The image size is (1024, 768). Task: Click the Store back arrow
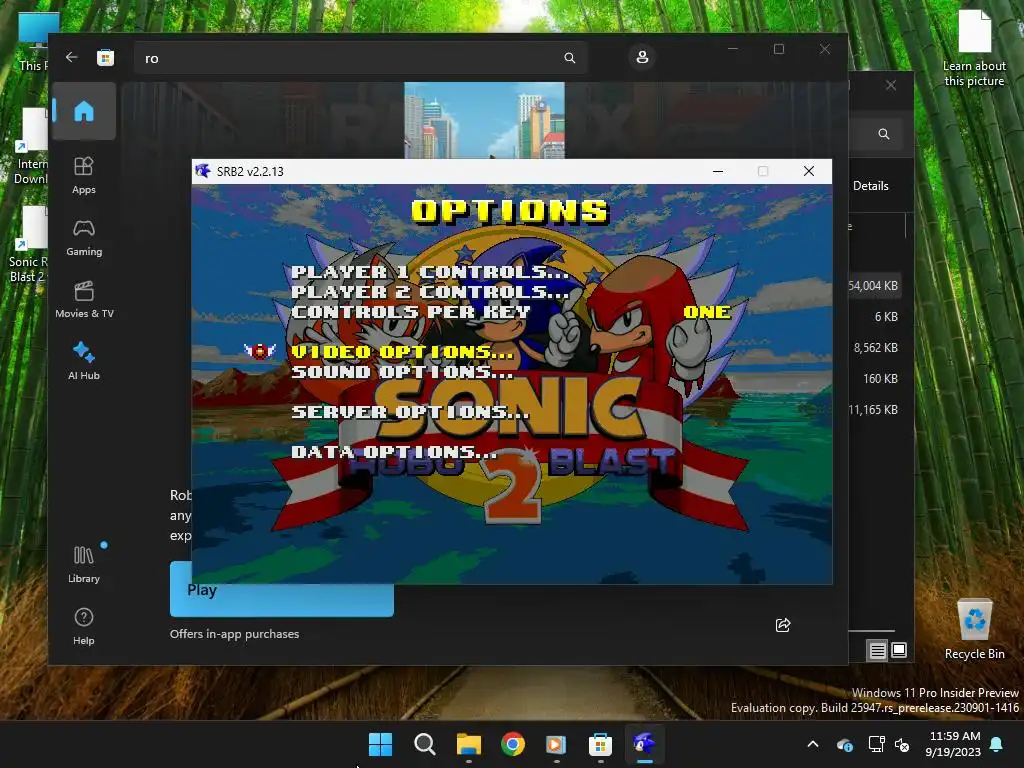pyautogui.click(x=72, y=57)
